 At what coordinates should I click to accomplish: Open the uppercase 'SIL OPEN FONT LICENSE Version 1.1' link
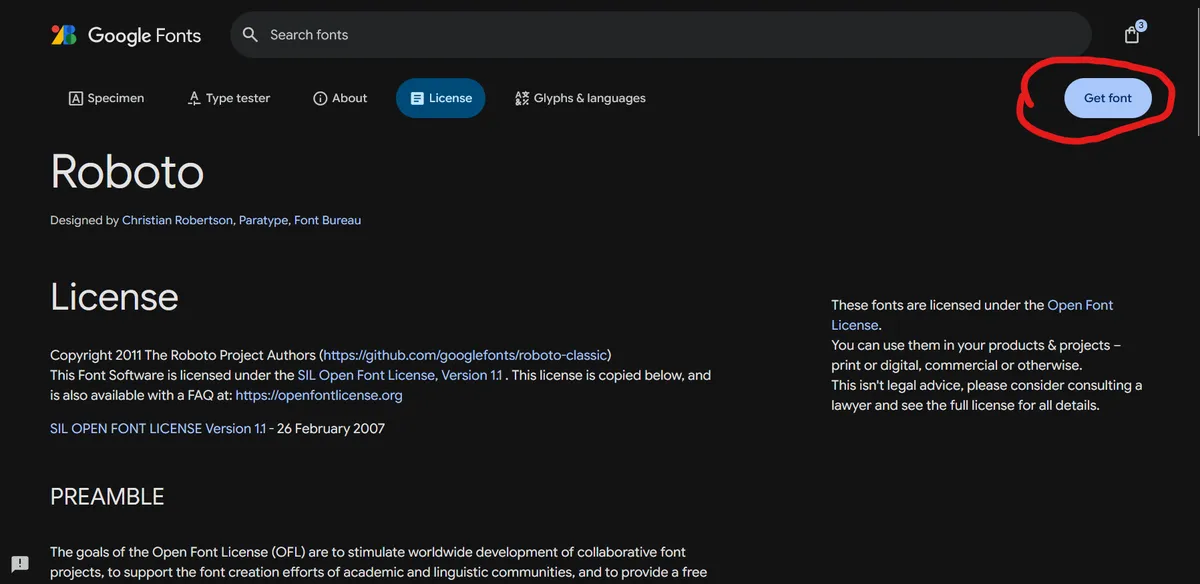pos(158,428)
